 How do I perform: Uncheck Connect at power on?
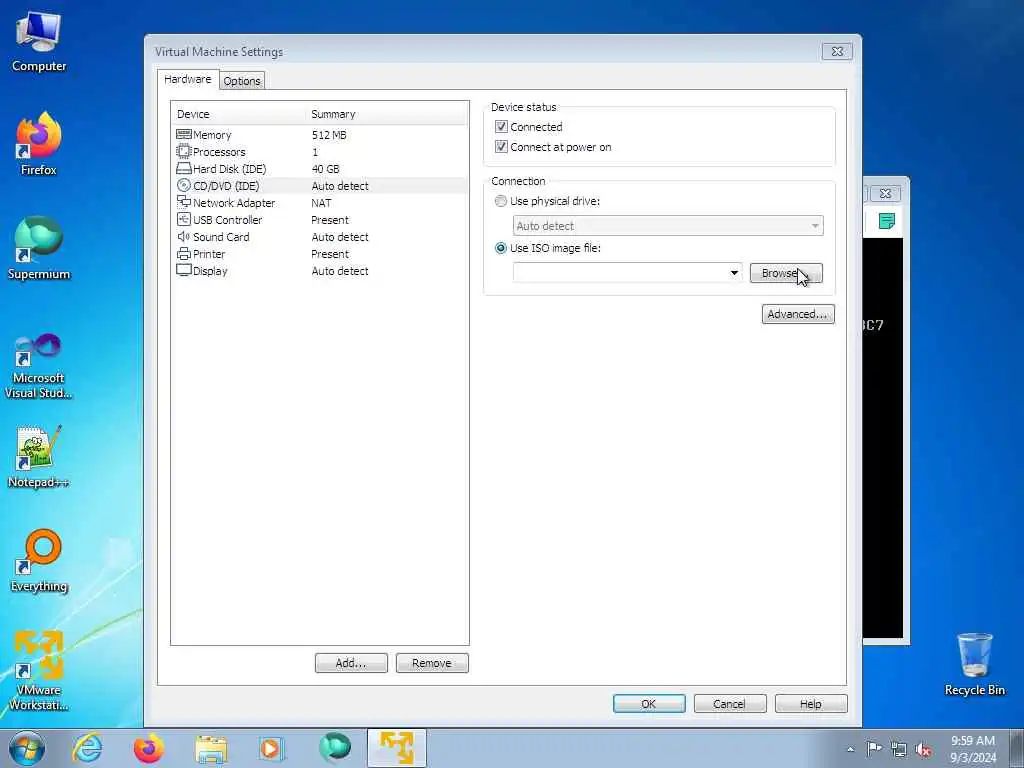[501, 146]
